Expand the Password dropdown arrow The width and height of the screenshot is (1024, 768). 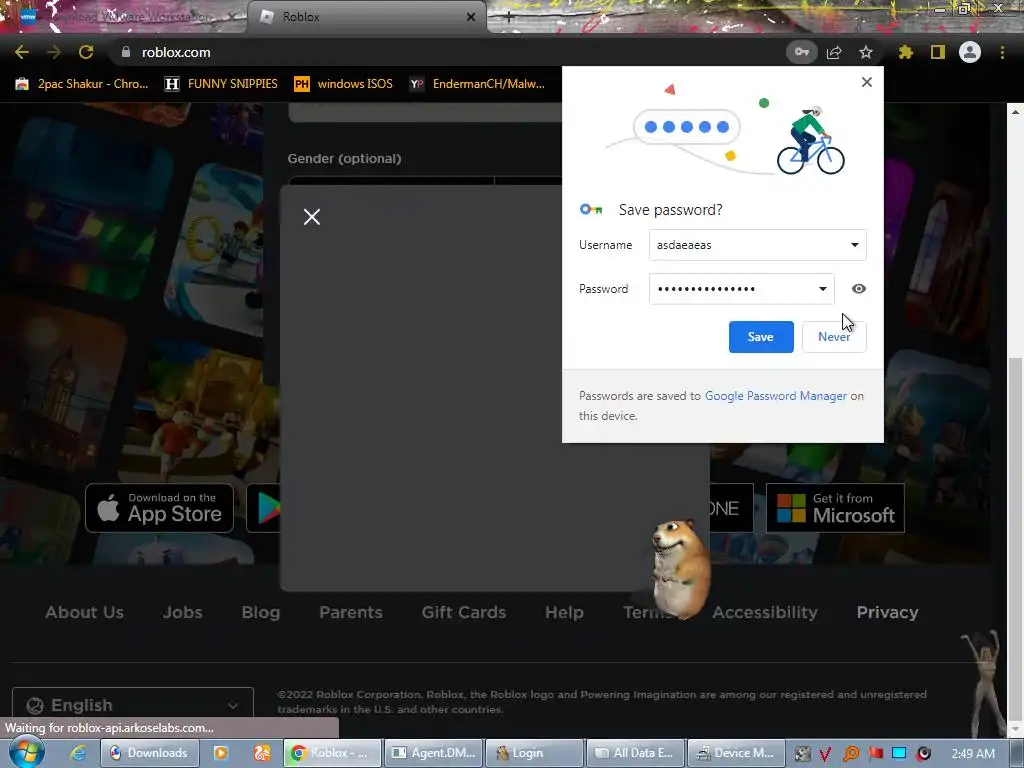coord(822,289)
